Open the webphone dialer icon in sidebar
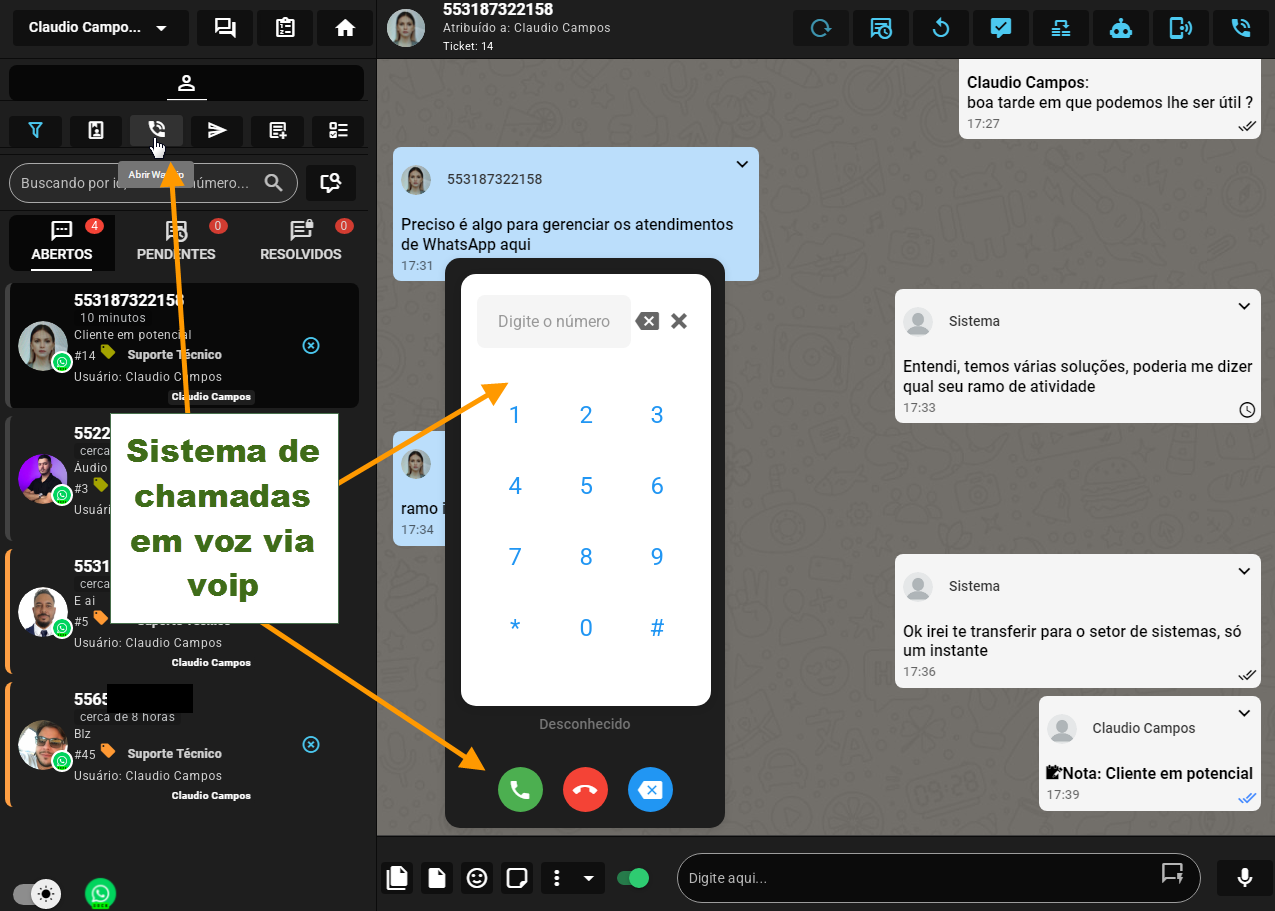 156,130
